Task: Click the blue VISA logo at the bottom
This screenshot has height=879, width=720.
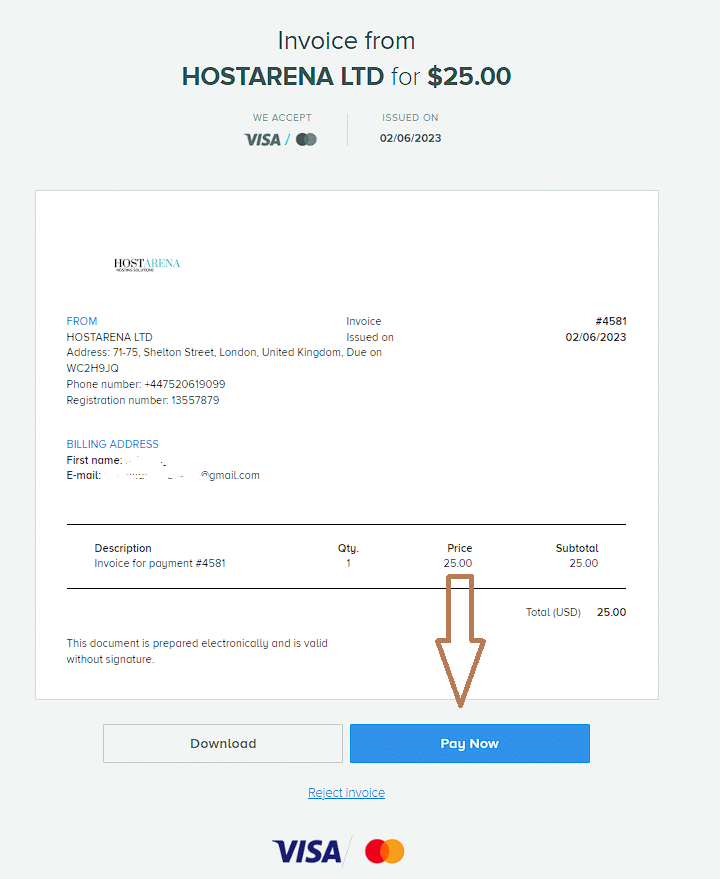Action: (307, 852)
